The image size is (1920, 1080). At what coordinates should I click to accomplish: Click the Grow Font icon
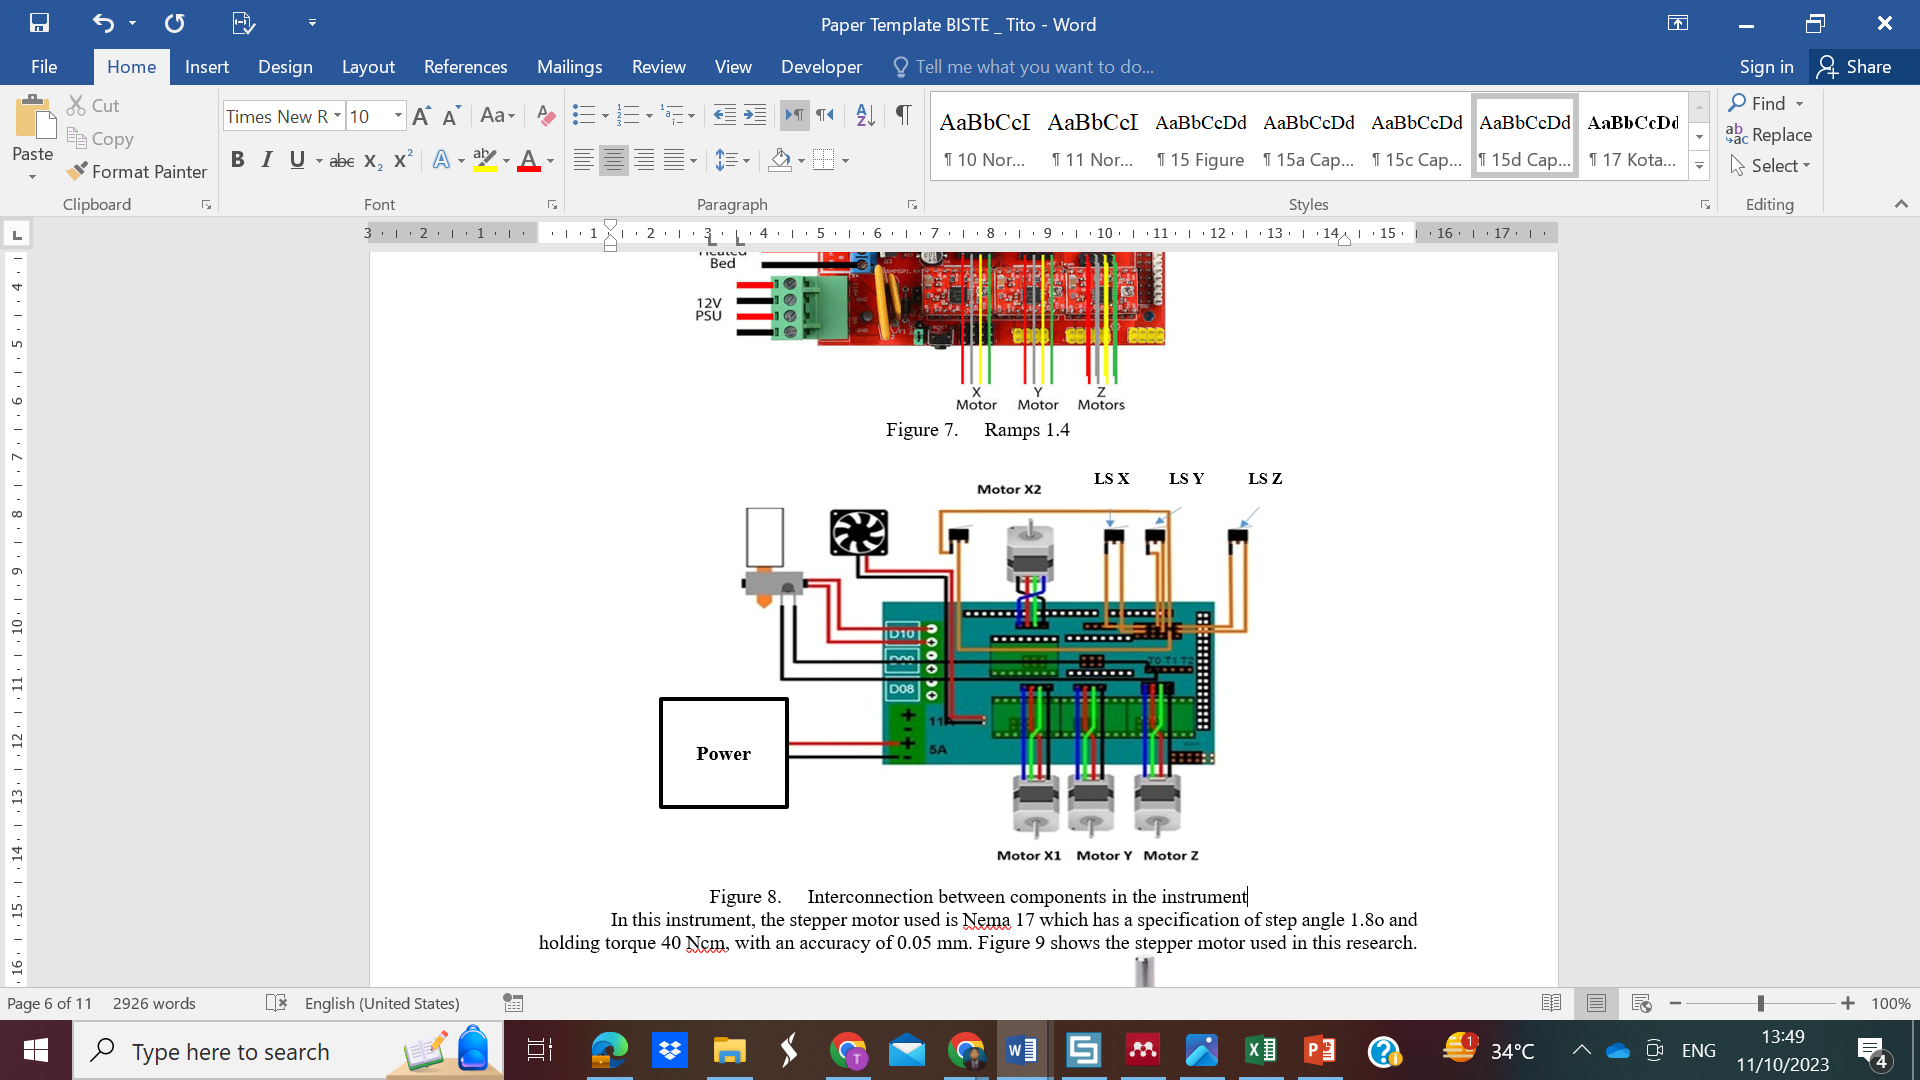421,116
